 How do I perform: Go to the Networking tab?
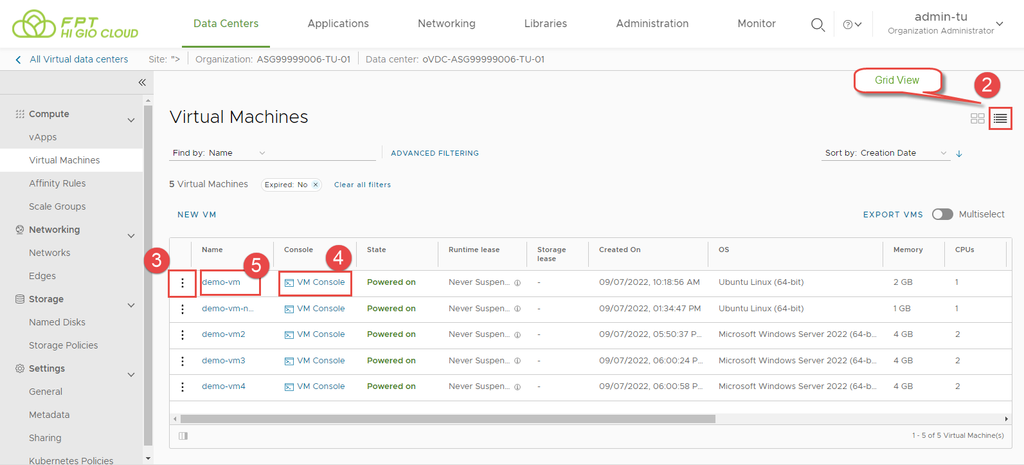pos(446,23)
